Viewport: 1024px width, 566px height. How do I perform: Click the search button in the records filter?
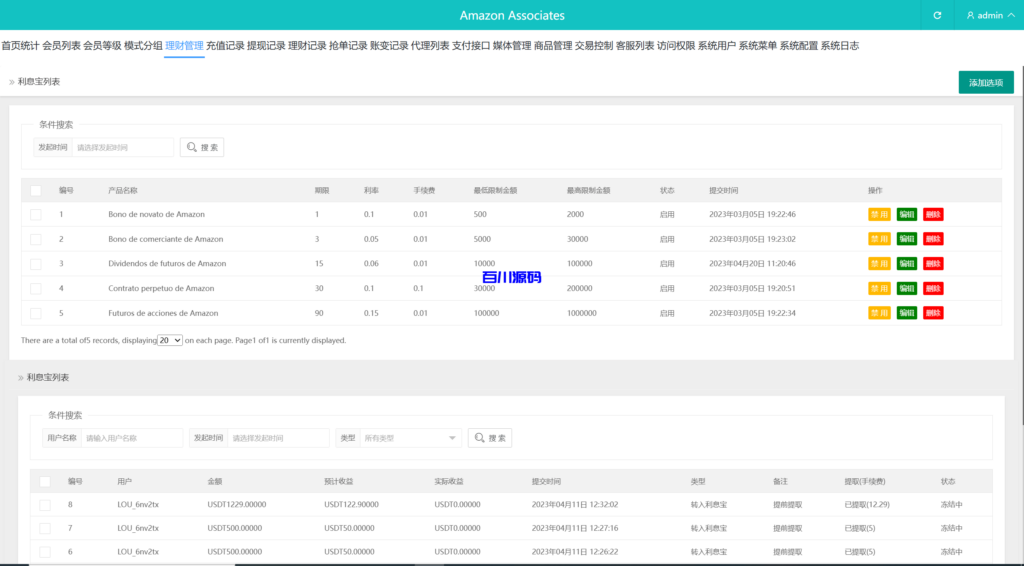coord(490,438)
